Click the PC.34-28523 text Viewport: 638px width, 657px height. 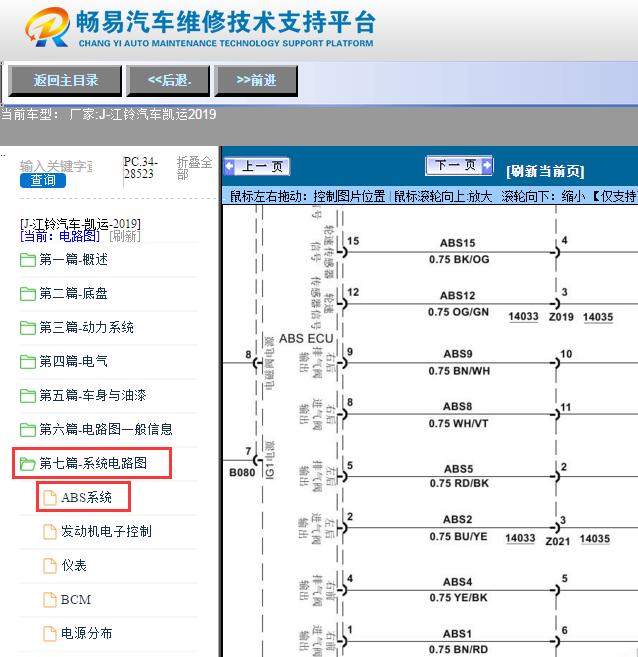(x=140, y=168)
